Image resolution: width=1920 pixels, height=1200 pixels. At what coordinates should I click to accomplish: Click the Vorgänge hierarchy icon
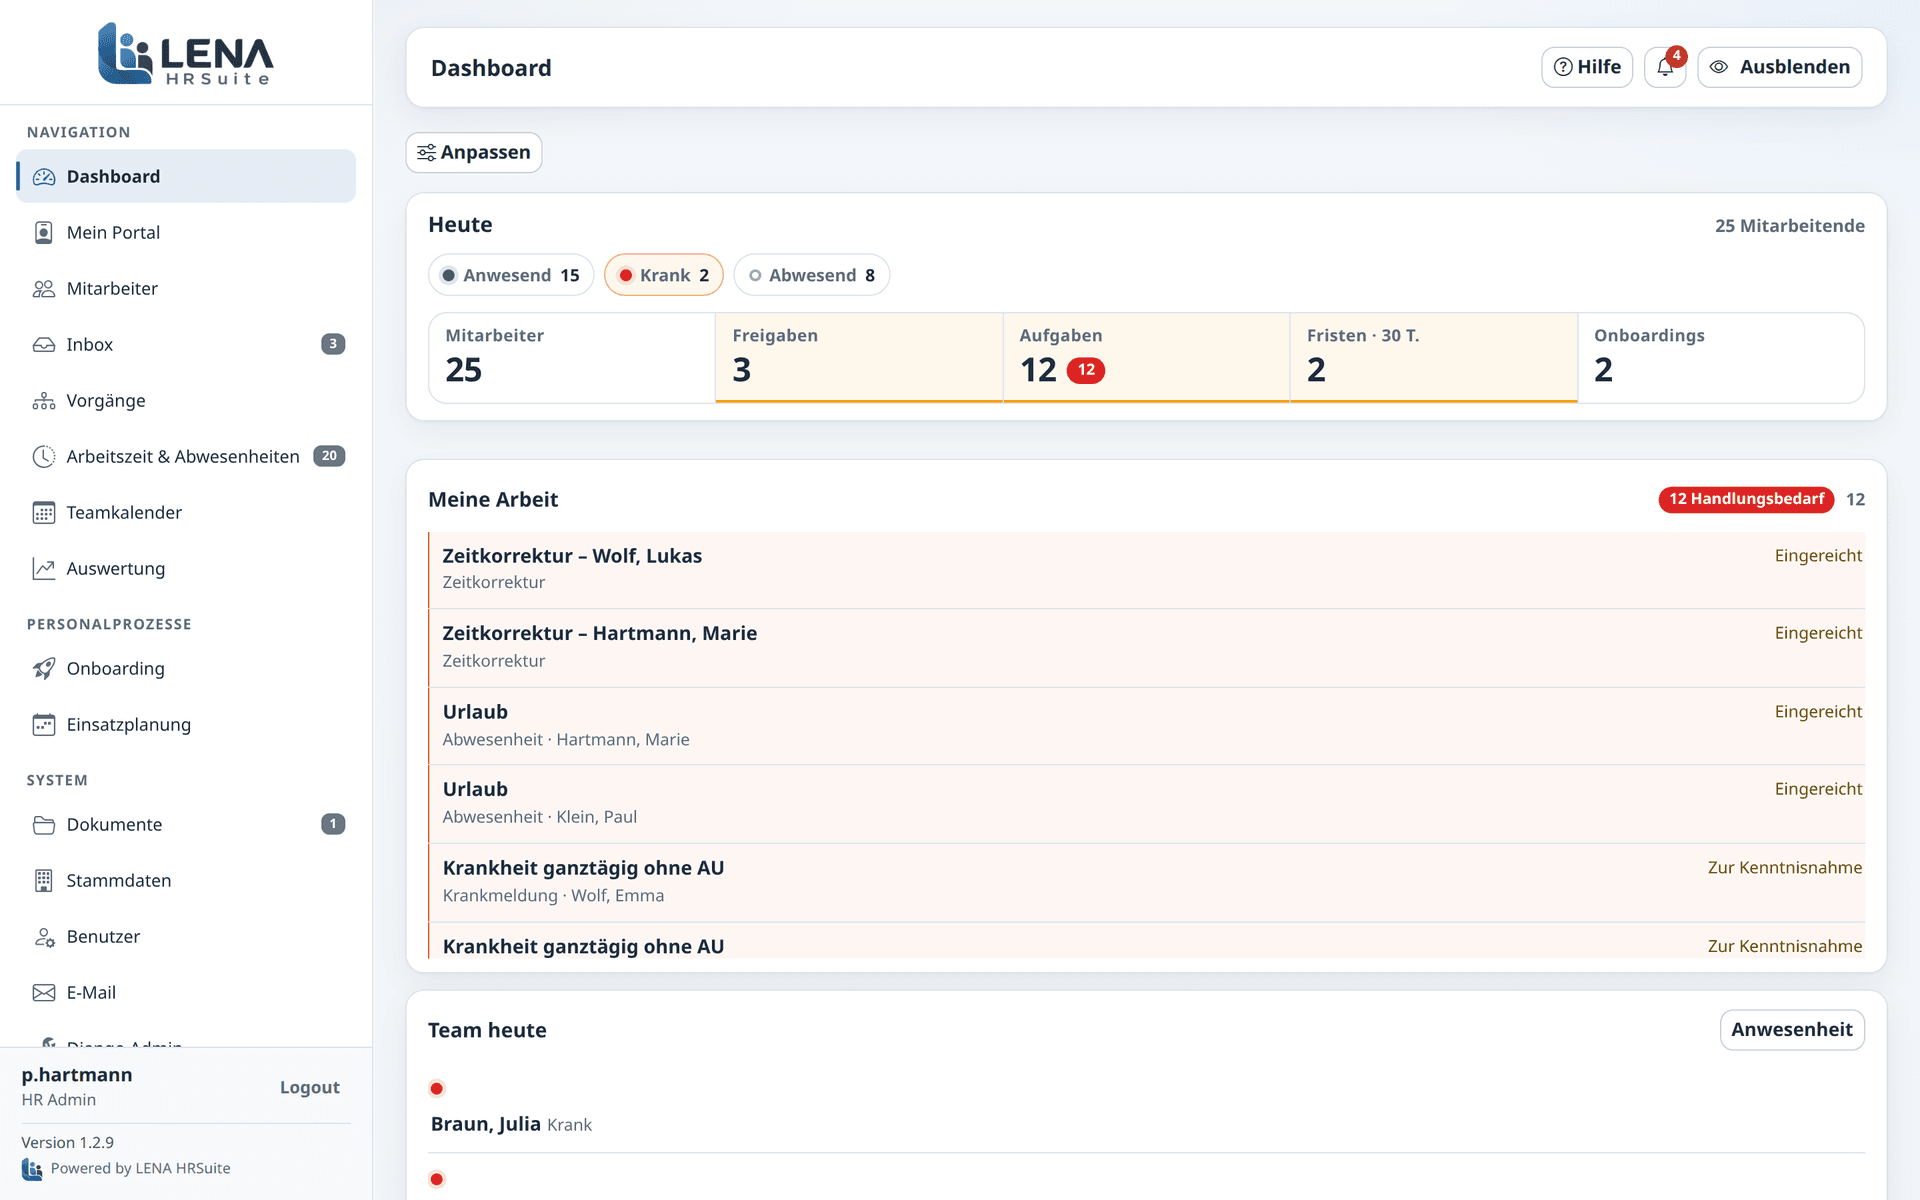click(44, 401)
